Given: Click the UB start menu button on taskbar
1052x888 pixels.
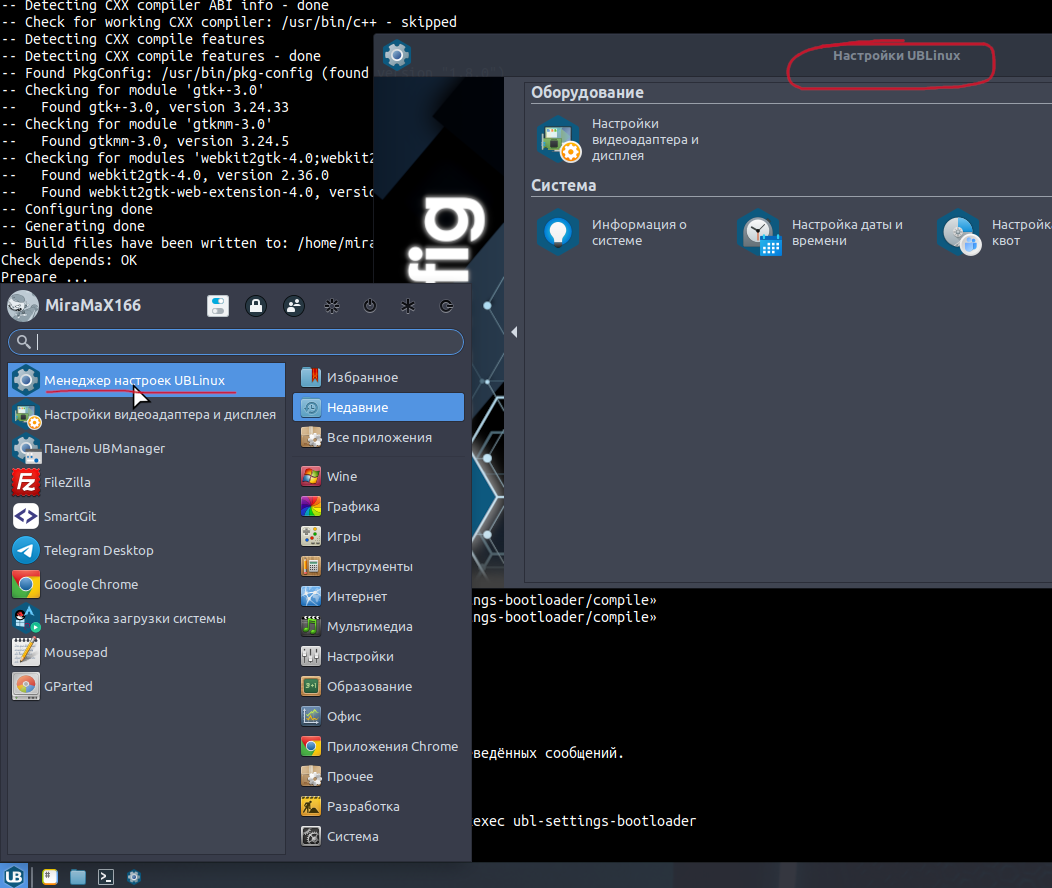Looking at the screenshot, I should pyautogui.click(x=14, y=876).
